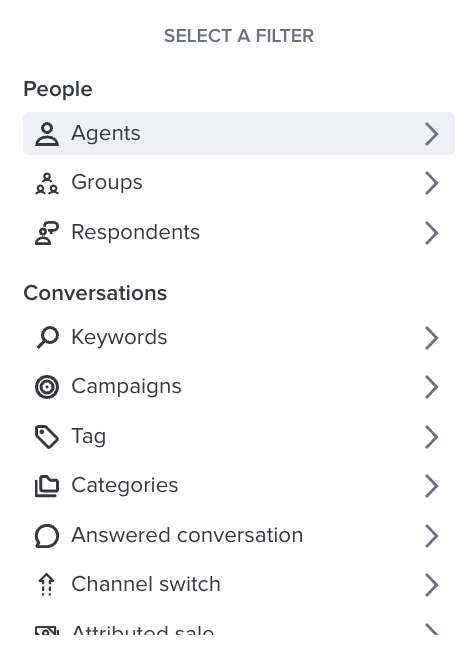Click the Agents person icon

[47, 134]
